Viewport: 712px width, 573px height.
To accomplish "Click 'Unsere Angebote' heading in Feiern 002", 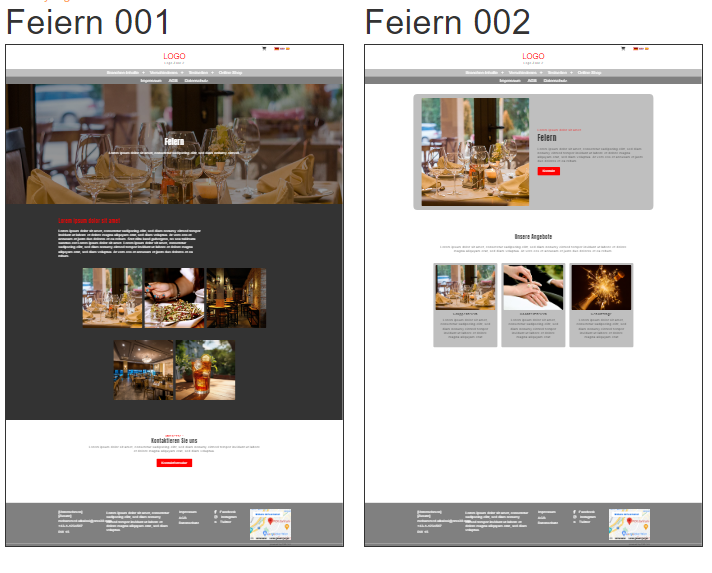I will click(x=533, y=237).
